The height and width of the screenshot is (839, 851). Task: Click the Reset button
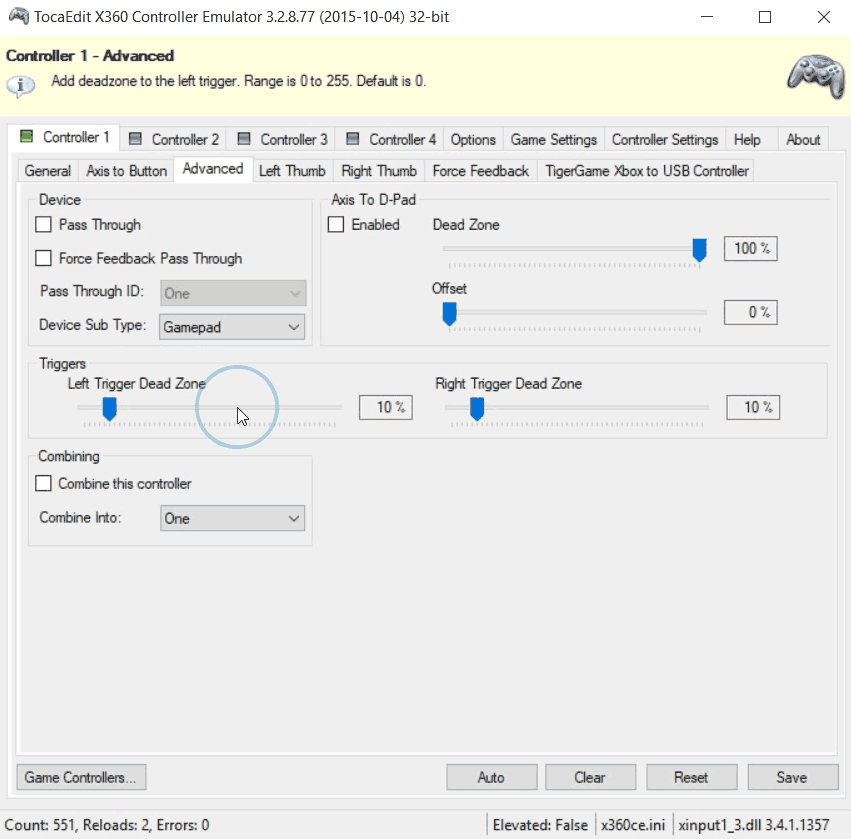[691, 777]
